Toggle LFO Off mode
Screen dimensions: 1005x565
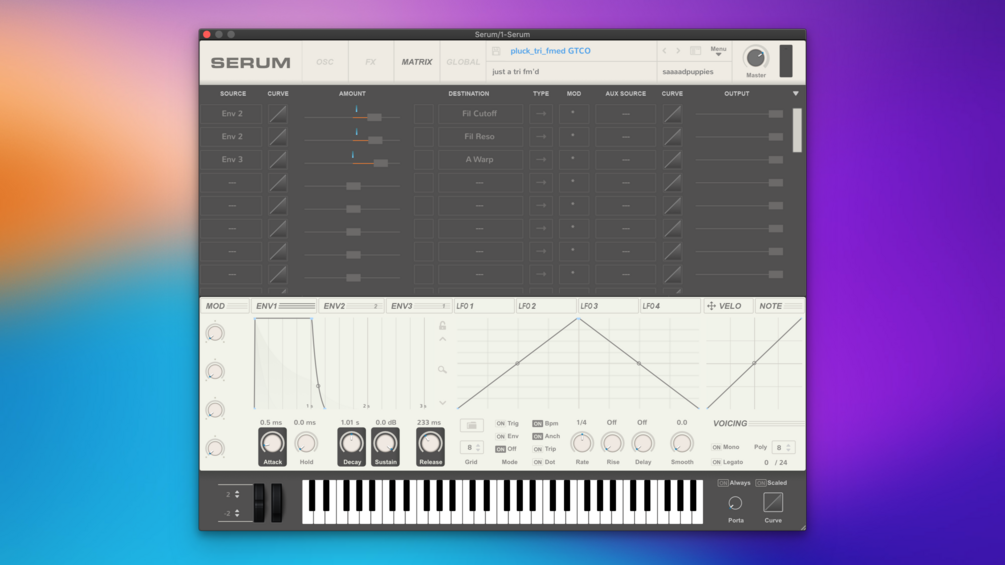(x=501, y=449)
